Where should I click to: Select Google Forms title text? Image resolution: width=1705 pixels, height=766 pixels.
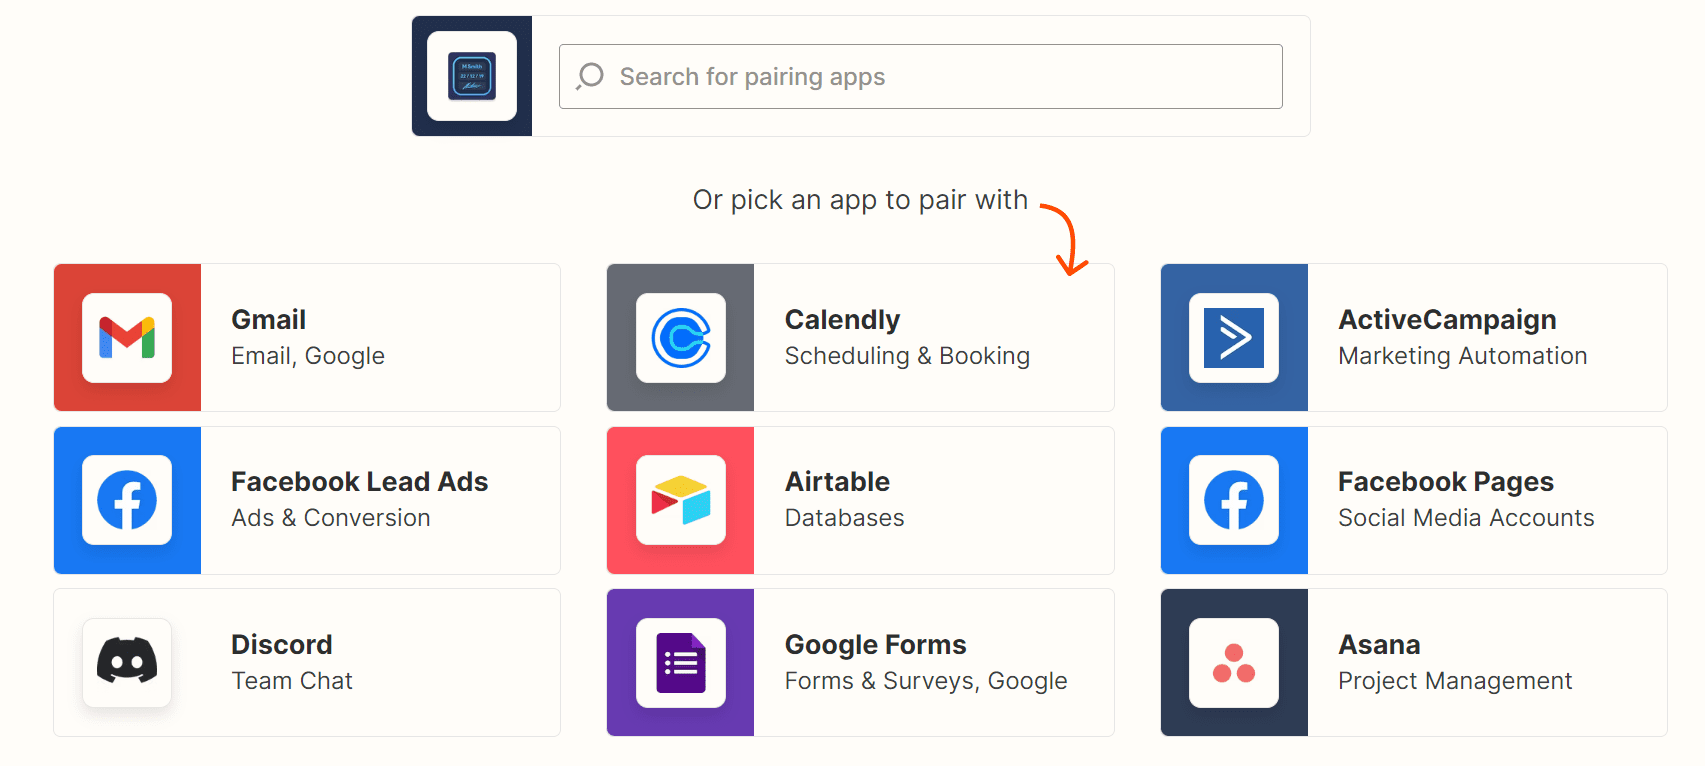(x=875, y=645)
